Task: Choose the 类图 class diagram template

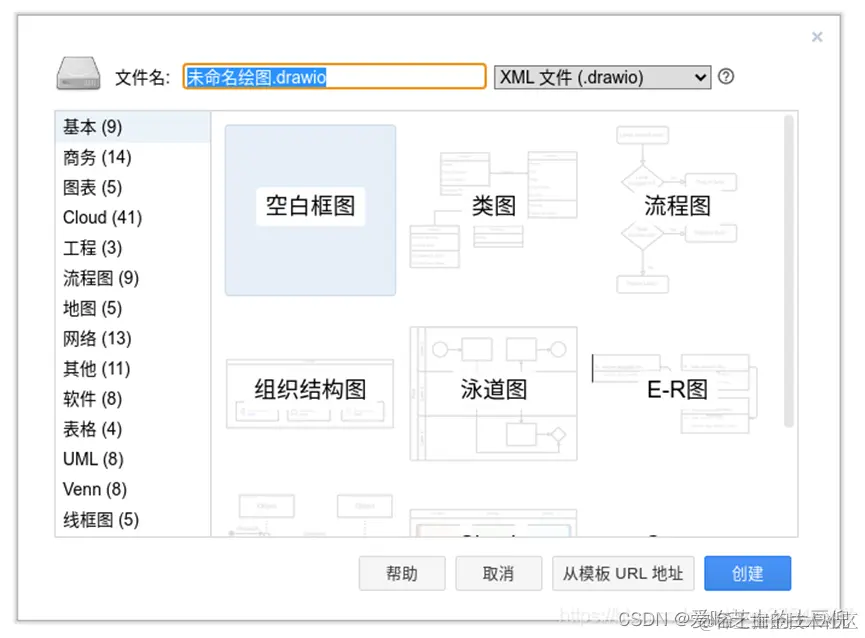Action: (x=494, y=210)
